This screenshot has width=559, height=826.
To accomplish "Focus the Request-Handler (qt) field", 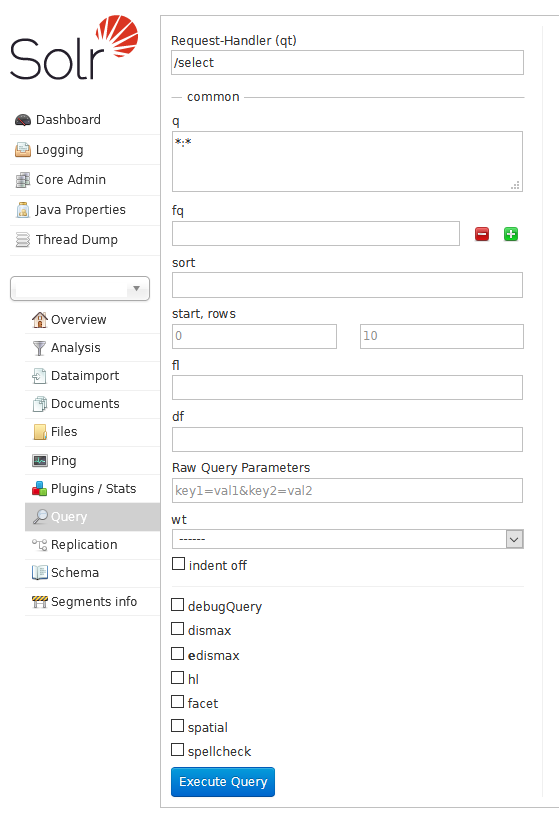I will click(x=348, y=63).
